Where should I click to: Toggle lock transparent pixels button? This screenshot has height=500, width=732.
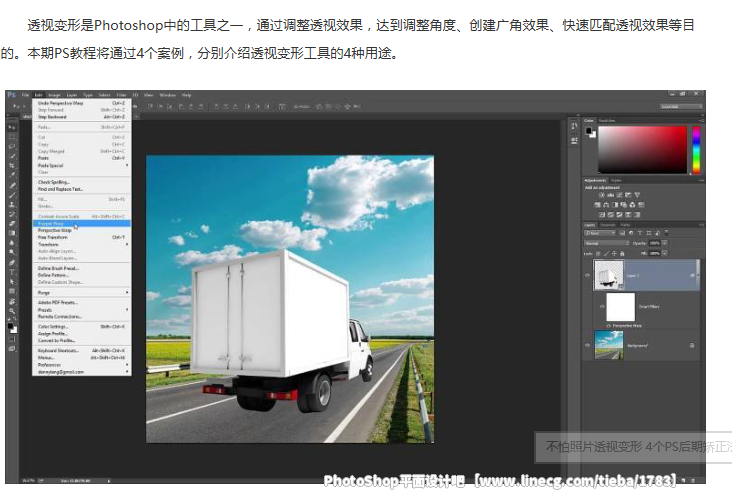[598, 254]
